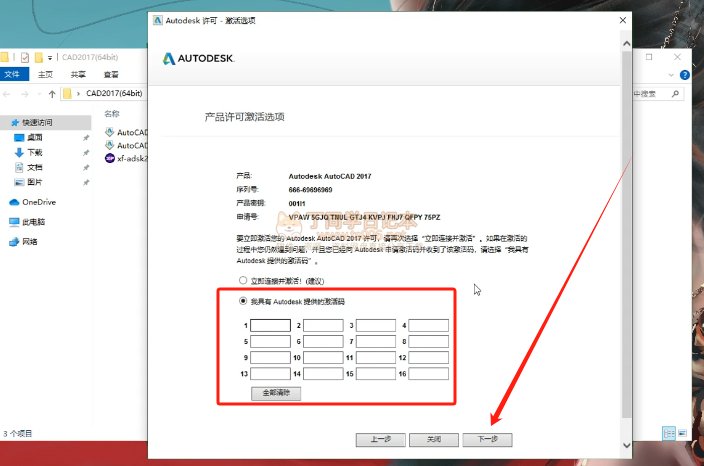Click activation code field 1

270,325
